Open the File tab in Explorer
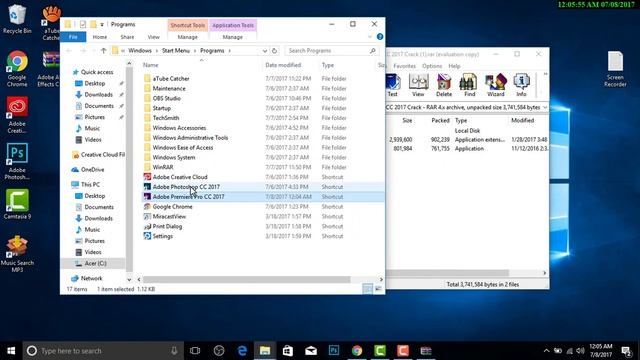 coord(73,37)
